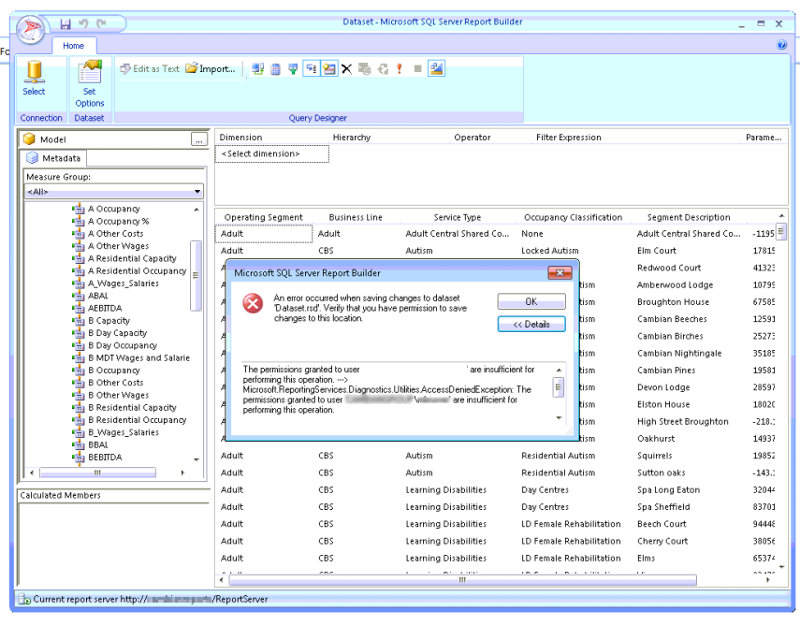Click the error details scrollbar thumb
This screenshot has width=800, height=619.
point(559,387)
